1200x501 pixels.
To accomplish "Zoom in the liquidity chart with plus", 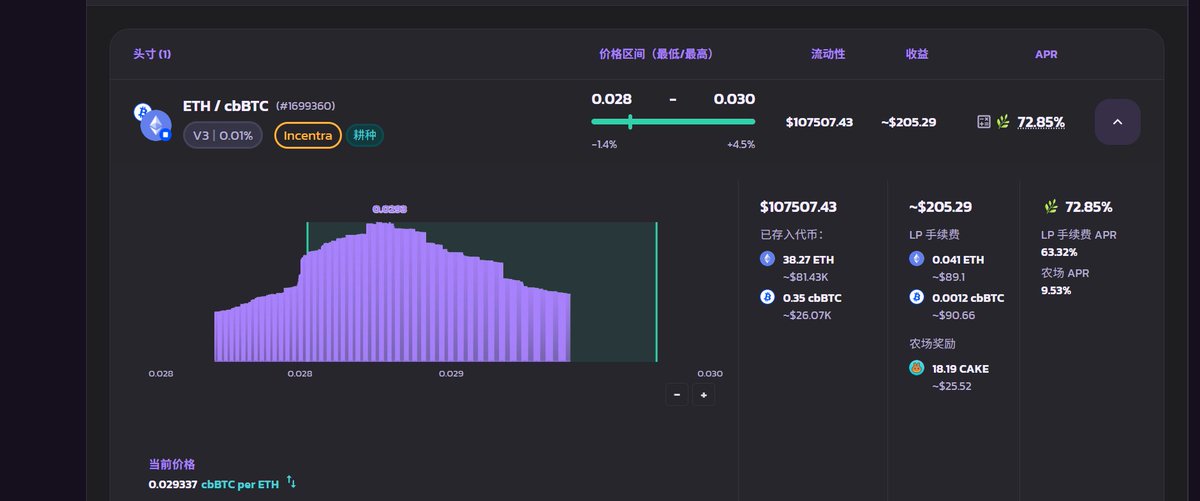I will [x=703, y=394].
